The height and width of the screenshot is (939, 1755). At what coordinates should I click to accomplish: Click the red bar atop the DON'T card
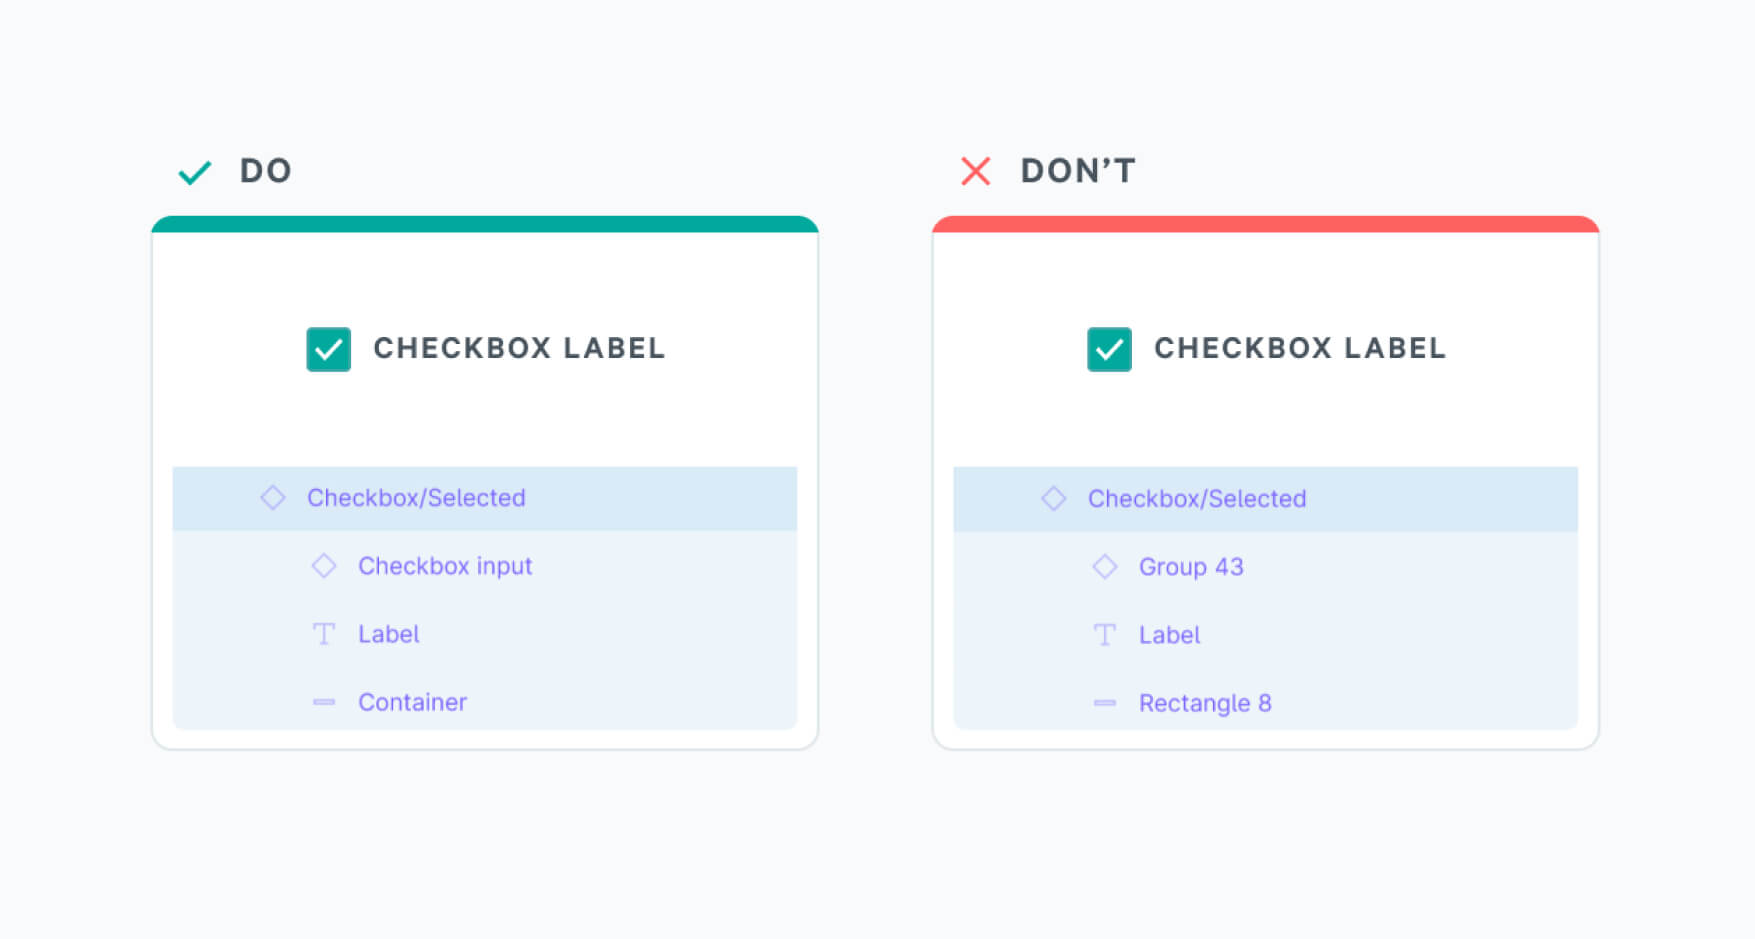click(x=1265, y=225)
